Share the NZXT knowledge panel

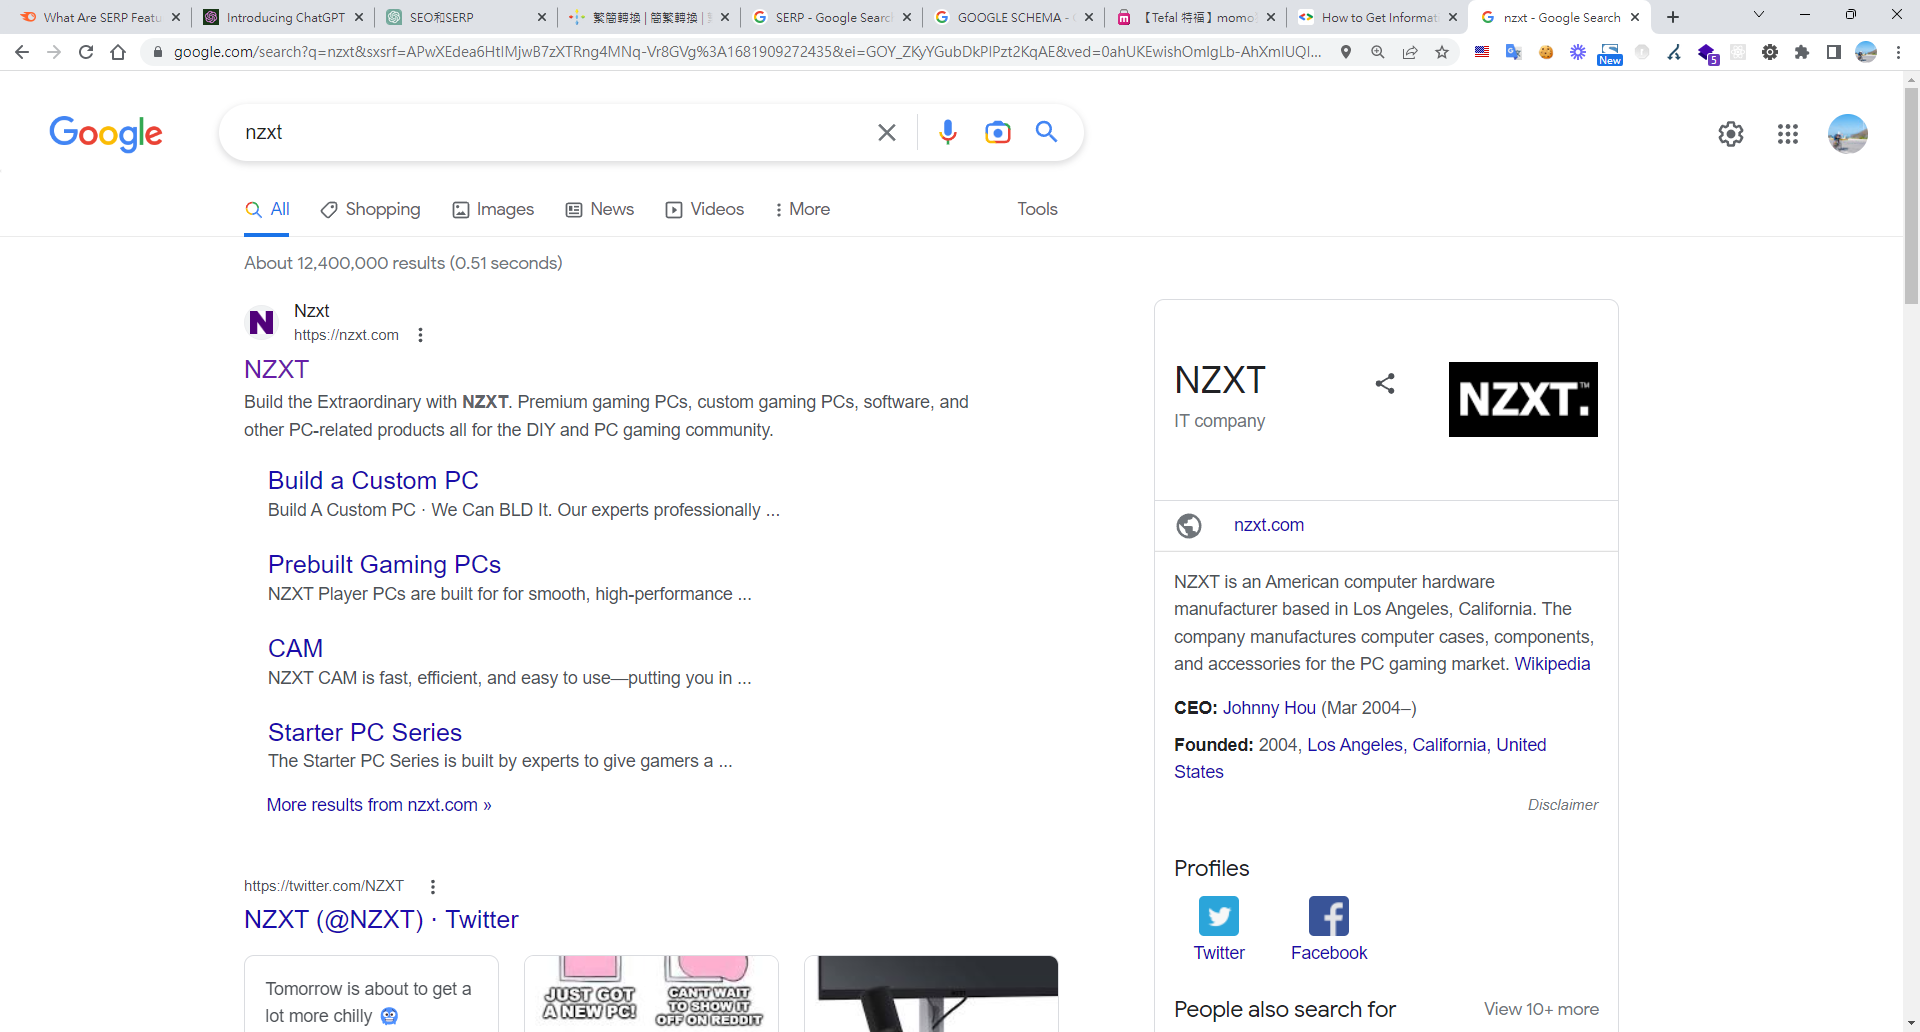click(1384, 383)
